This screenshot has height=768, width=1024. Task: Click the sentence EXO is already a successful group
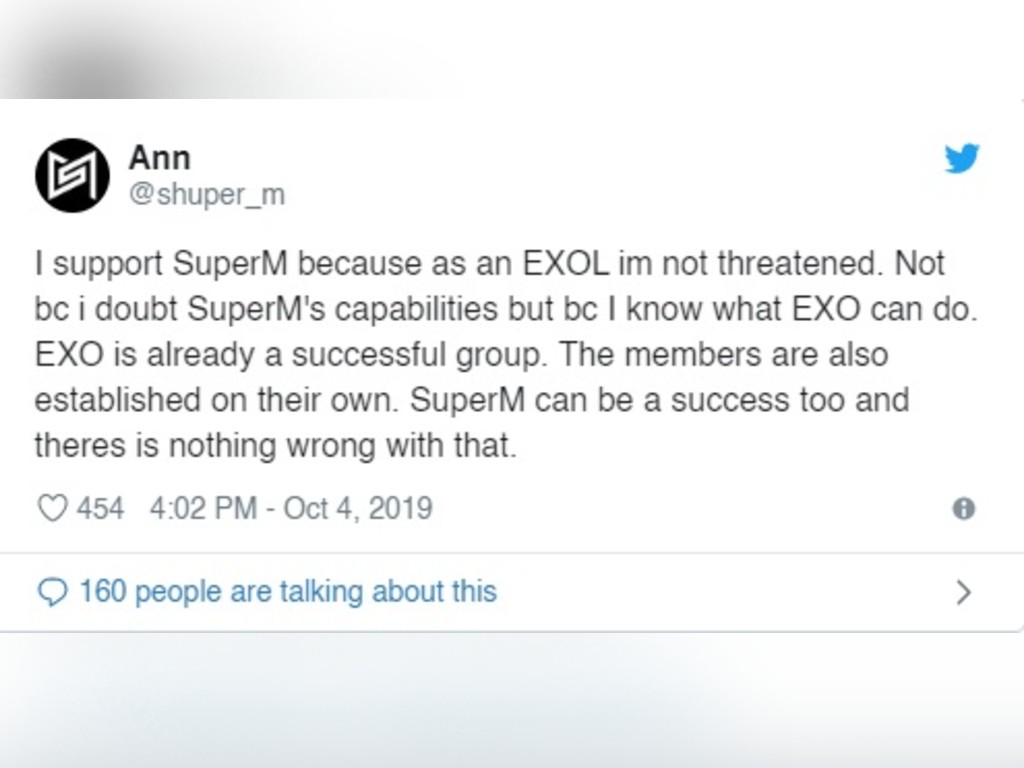coord(289,355)
